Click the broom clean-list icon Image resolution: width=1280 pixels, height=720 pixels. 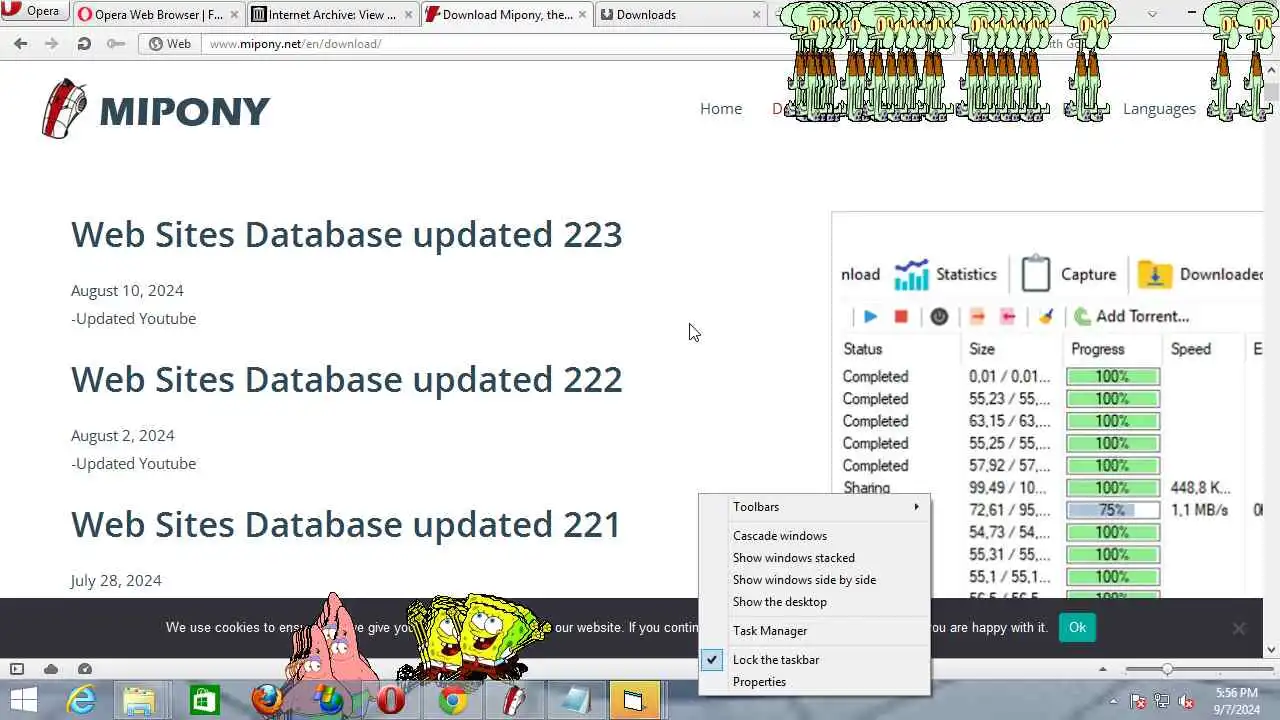[x=1046, y=317]
